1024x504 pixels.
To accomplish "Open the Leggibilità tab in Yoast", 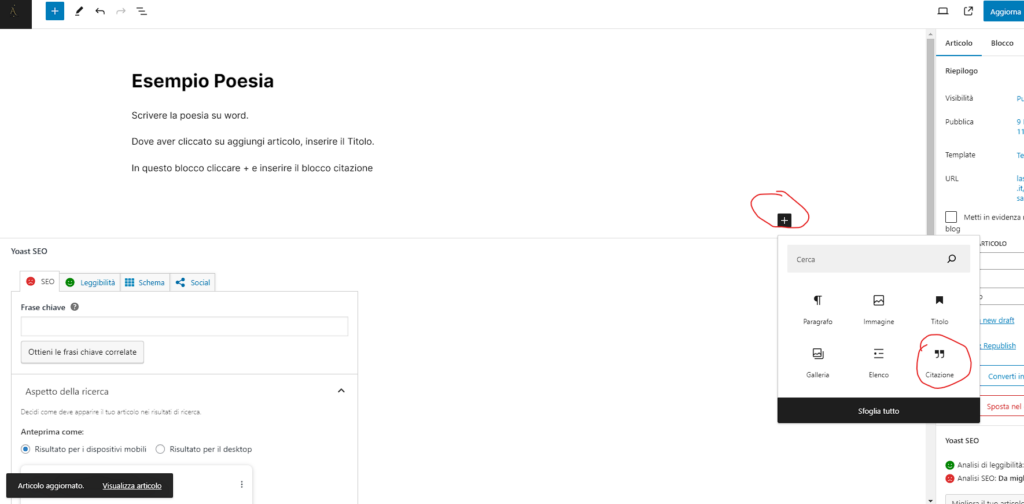I will tap(90, 283).
